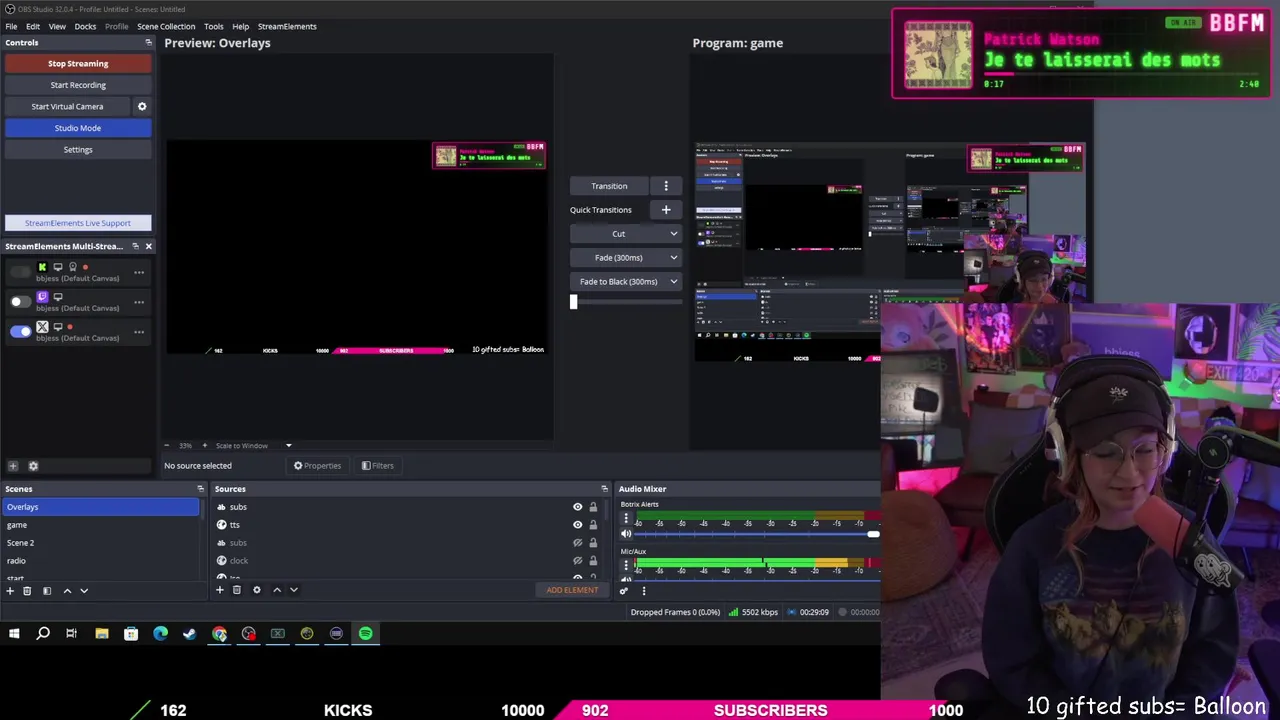The width and height of the screenshot is (1280, 720).
Task: Show the clock source
Action: tap(577, 561)
